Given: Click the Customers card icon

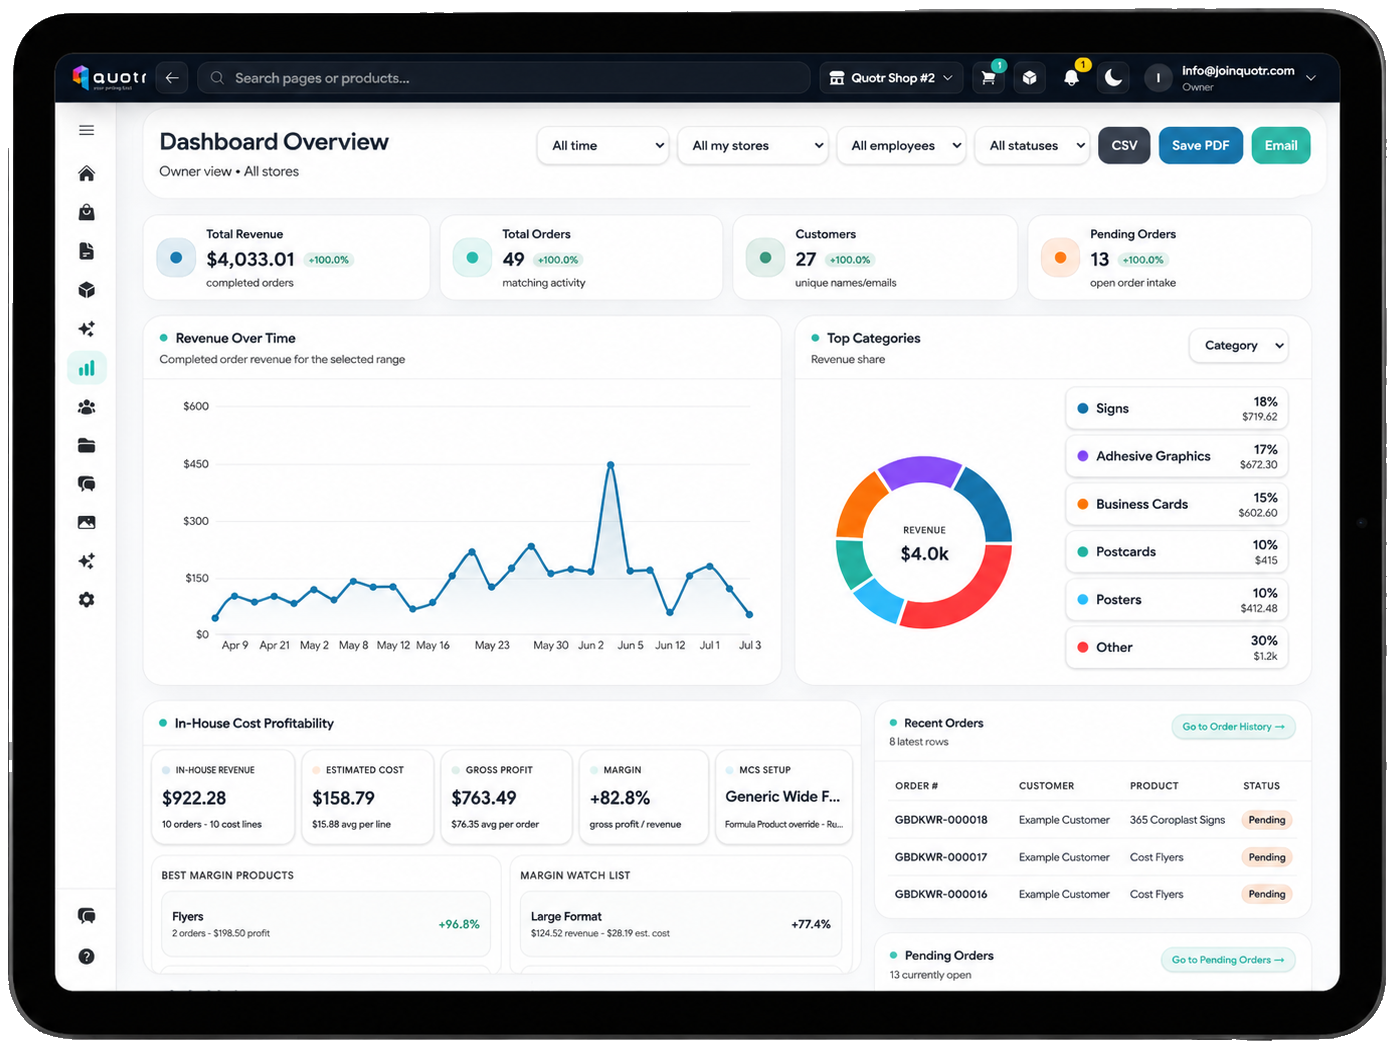Looking at the screenshot, I should (x=765, y=258).
